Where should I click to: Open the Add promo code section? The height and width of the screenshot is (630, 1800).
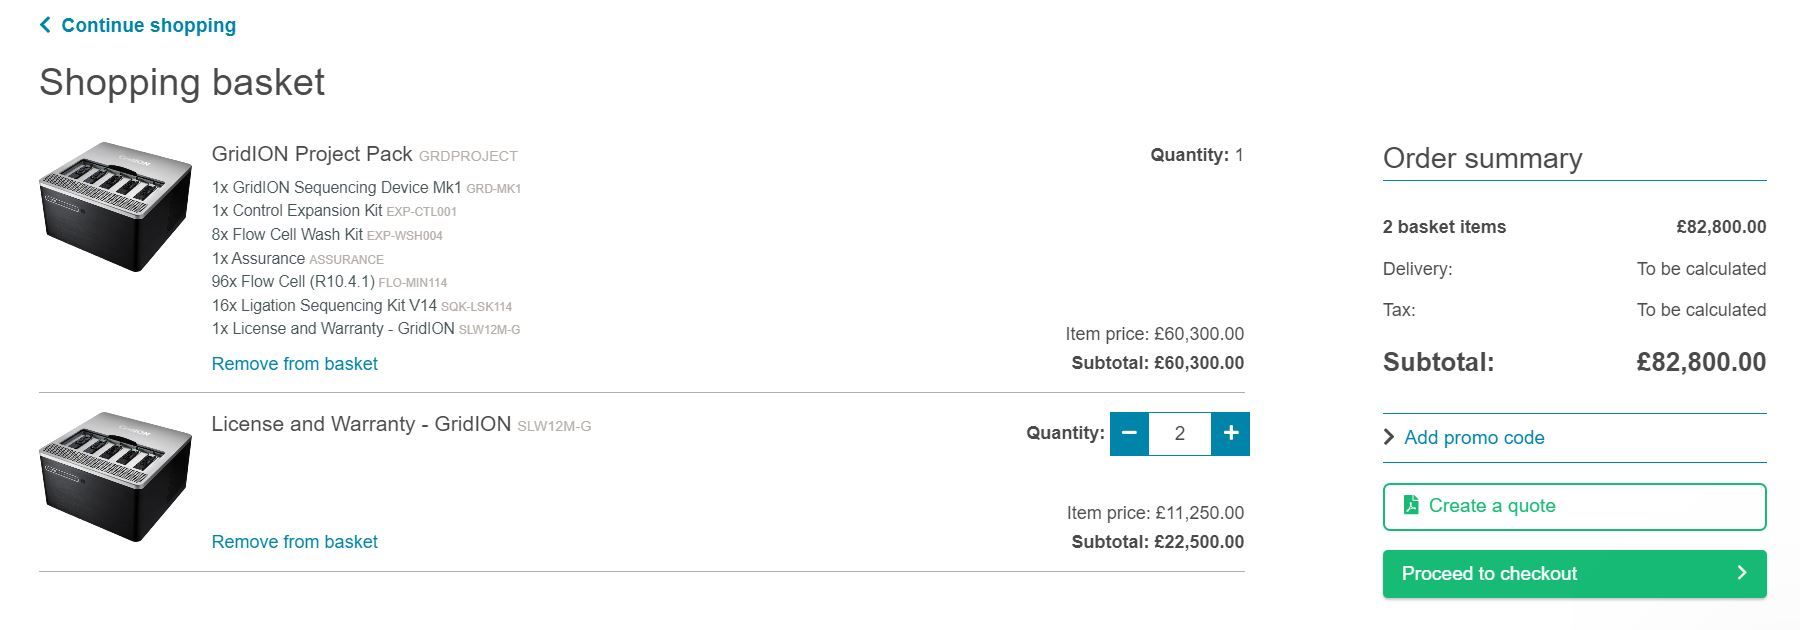[1474, 437]
